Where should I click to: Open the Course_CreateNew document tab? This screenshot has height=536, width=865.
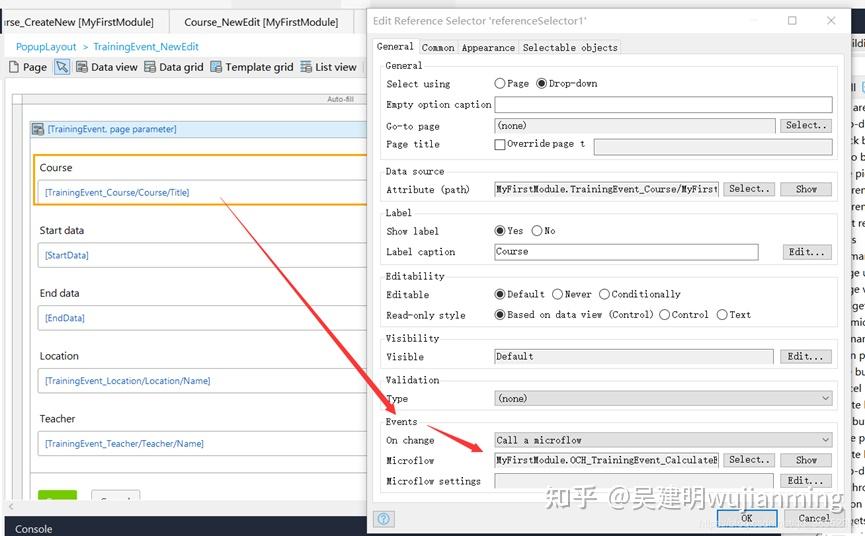(78, 22)
